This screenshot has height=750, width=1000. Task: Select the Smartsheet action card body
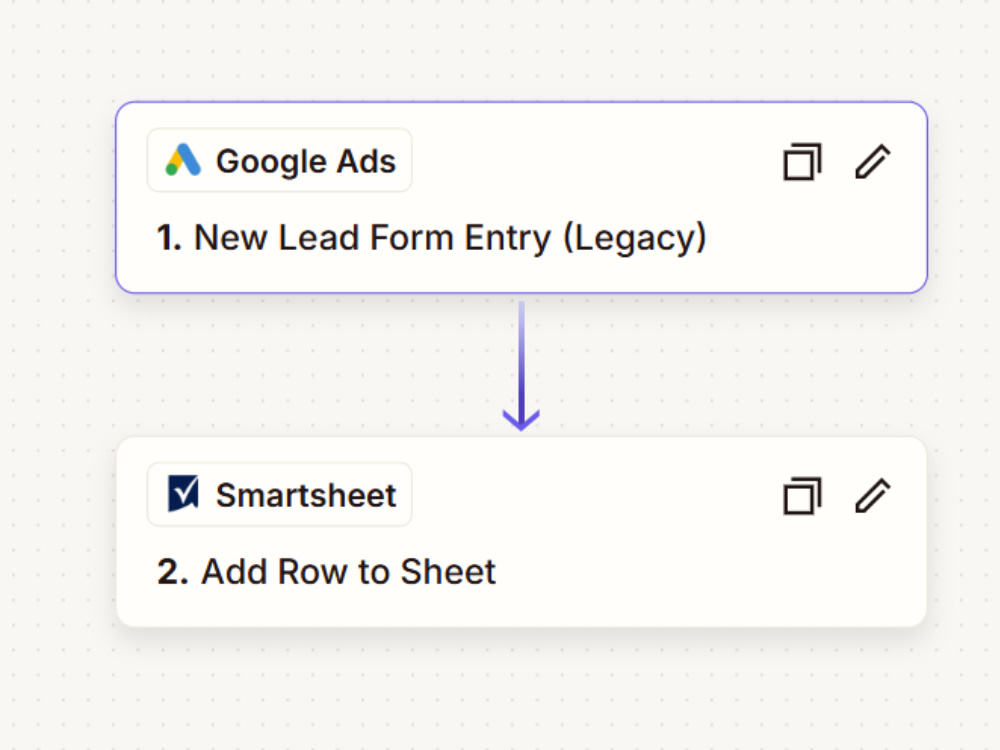[x=521, y=532]
